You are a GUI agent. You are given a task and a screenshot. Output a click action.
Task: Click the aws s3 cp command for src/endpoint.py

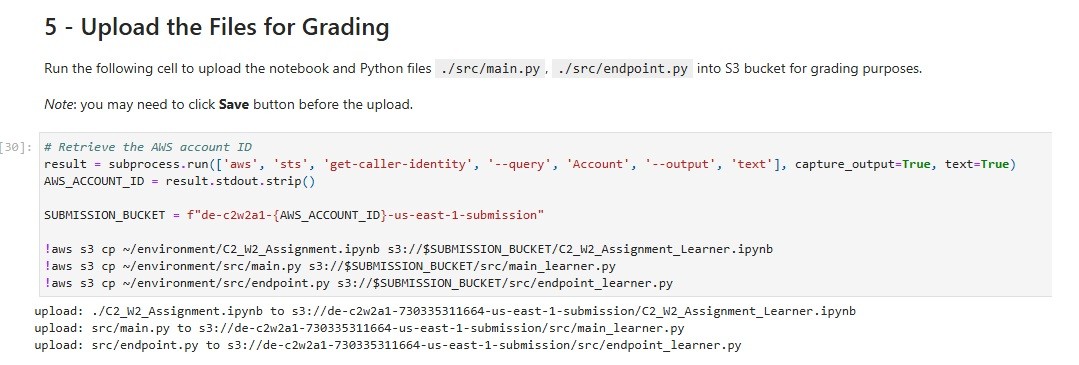359,283
